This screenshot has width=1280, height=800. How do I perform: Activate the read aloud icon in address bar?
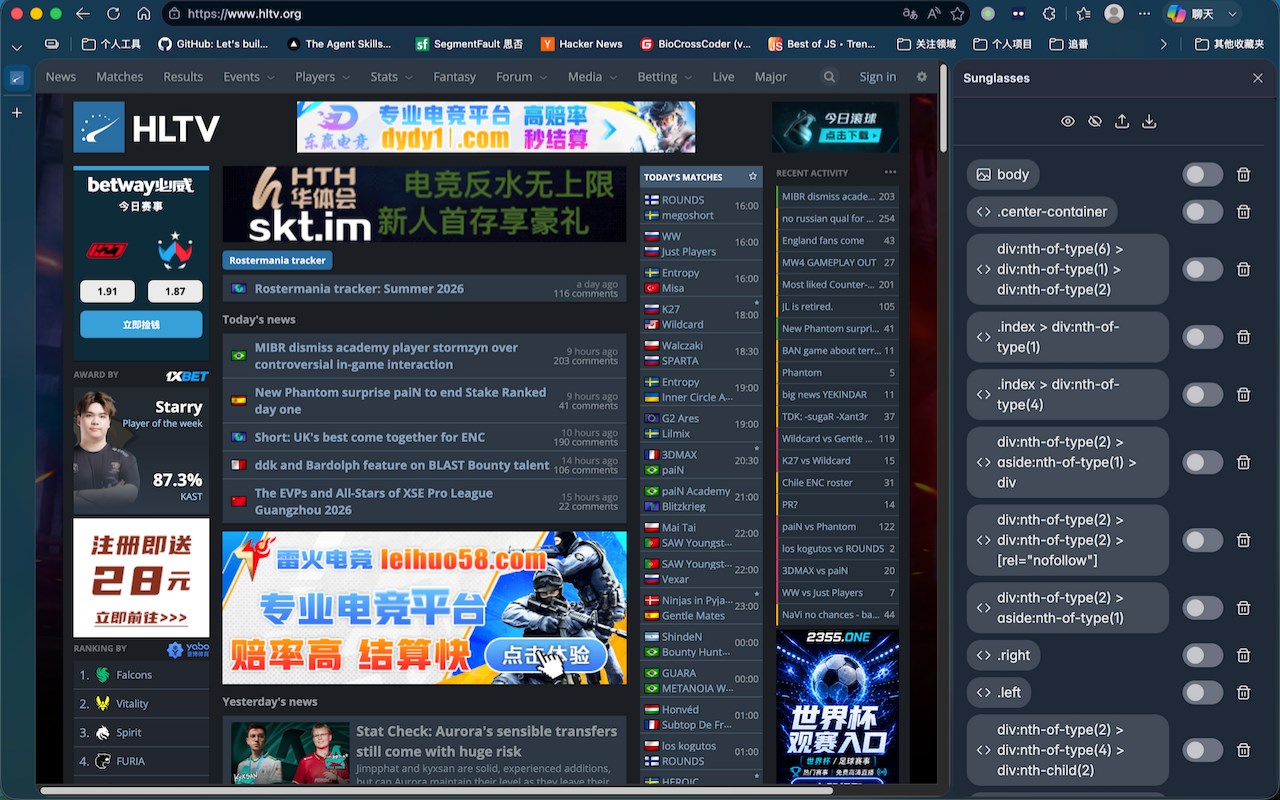point(934,14)
